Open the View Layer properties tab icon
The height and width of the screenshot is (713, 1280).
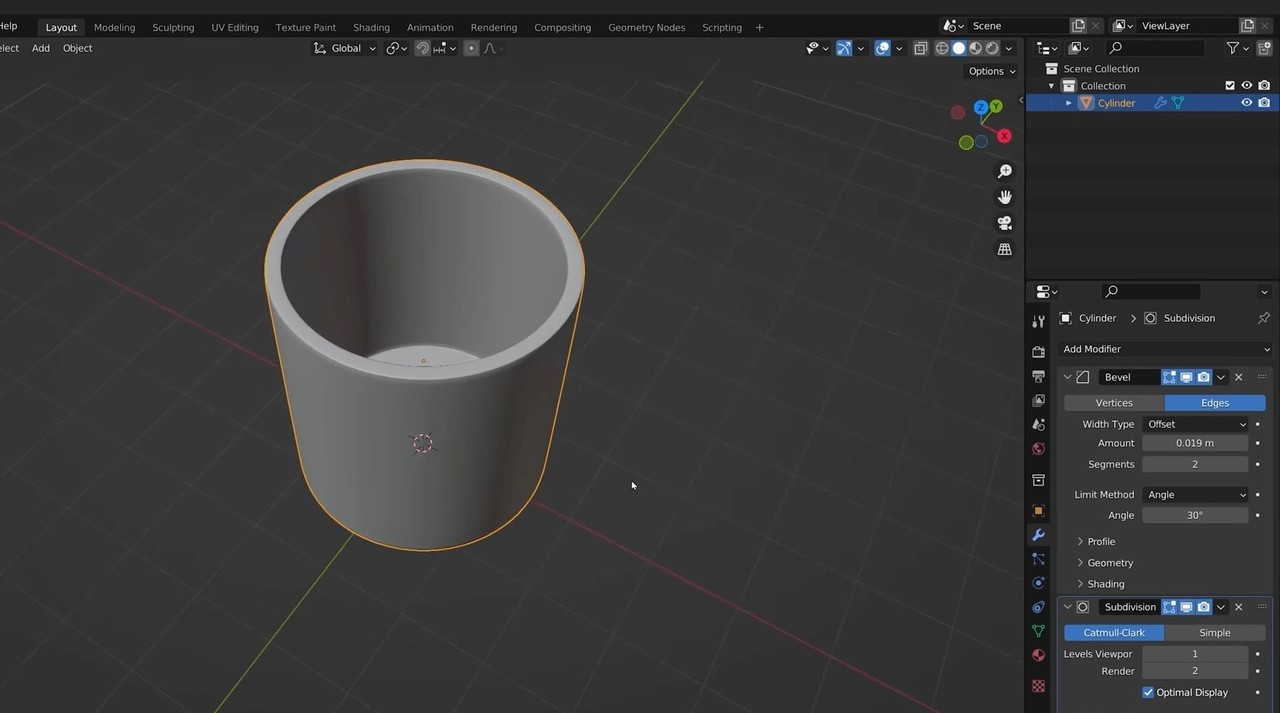coord(1038,400)
